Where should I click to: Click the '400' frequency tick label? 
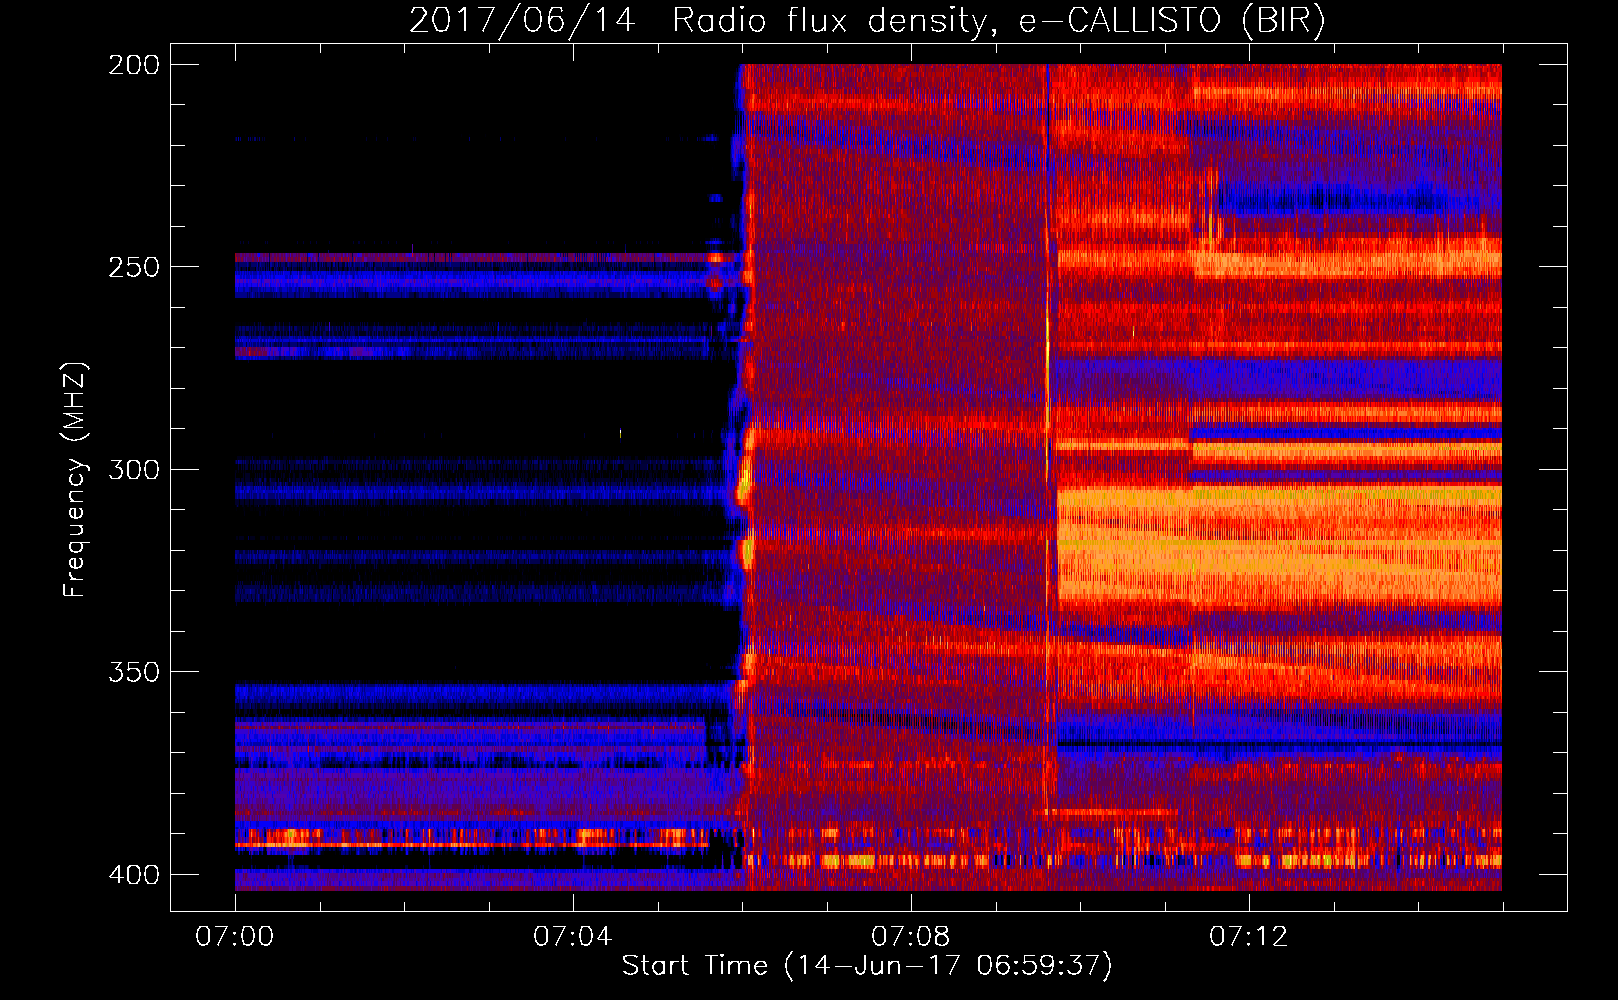pos(134,875)
